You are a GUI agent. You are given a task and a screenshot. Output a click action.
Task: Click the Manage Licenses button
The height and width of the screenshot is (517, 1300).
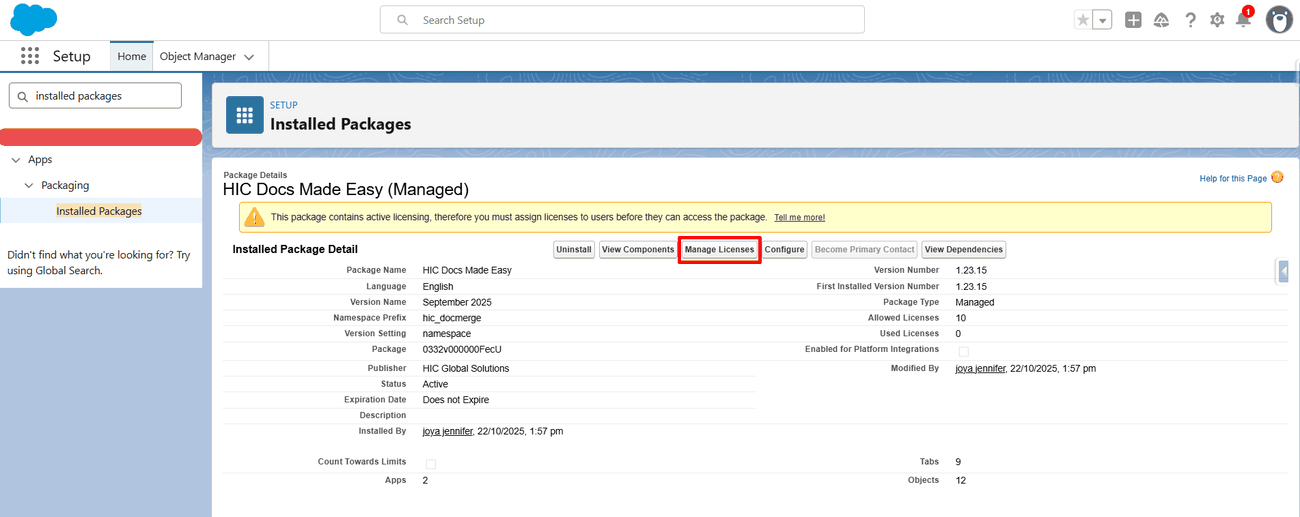(x=720, y=250)
